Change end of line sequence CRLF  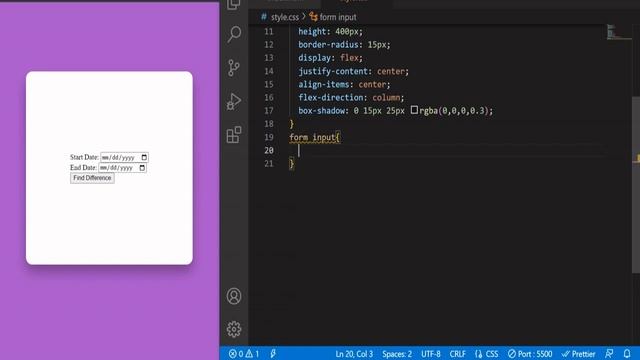pos(458,354)
